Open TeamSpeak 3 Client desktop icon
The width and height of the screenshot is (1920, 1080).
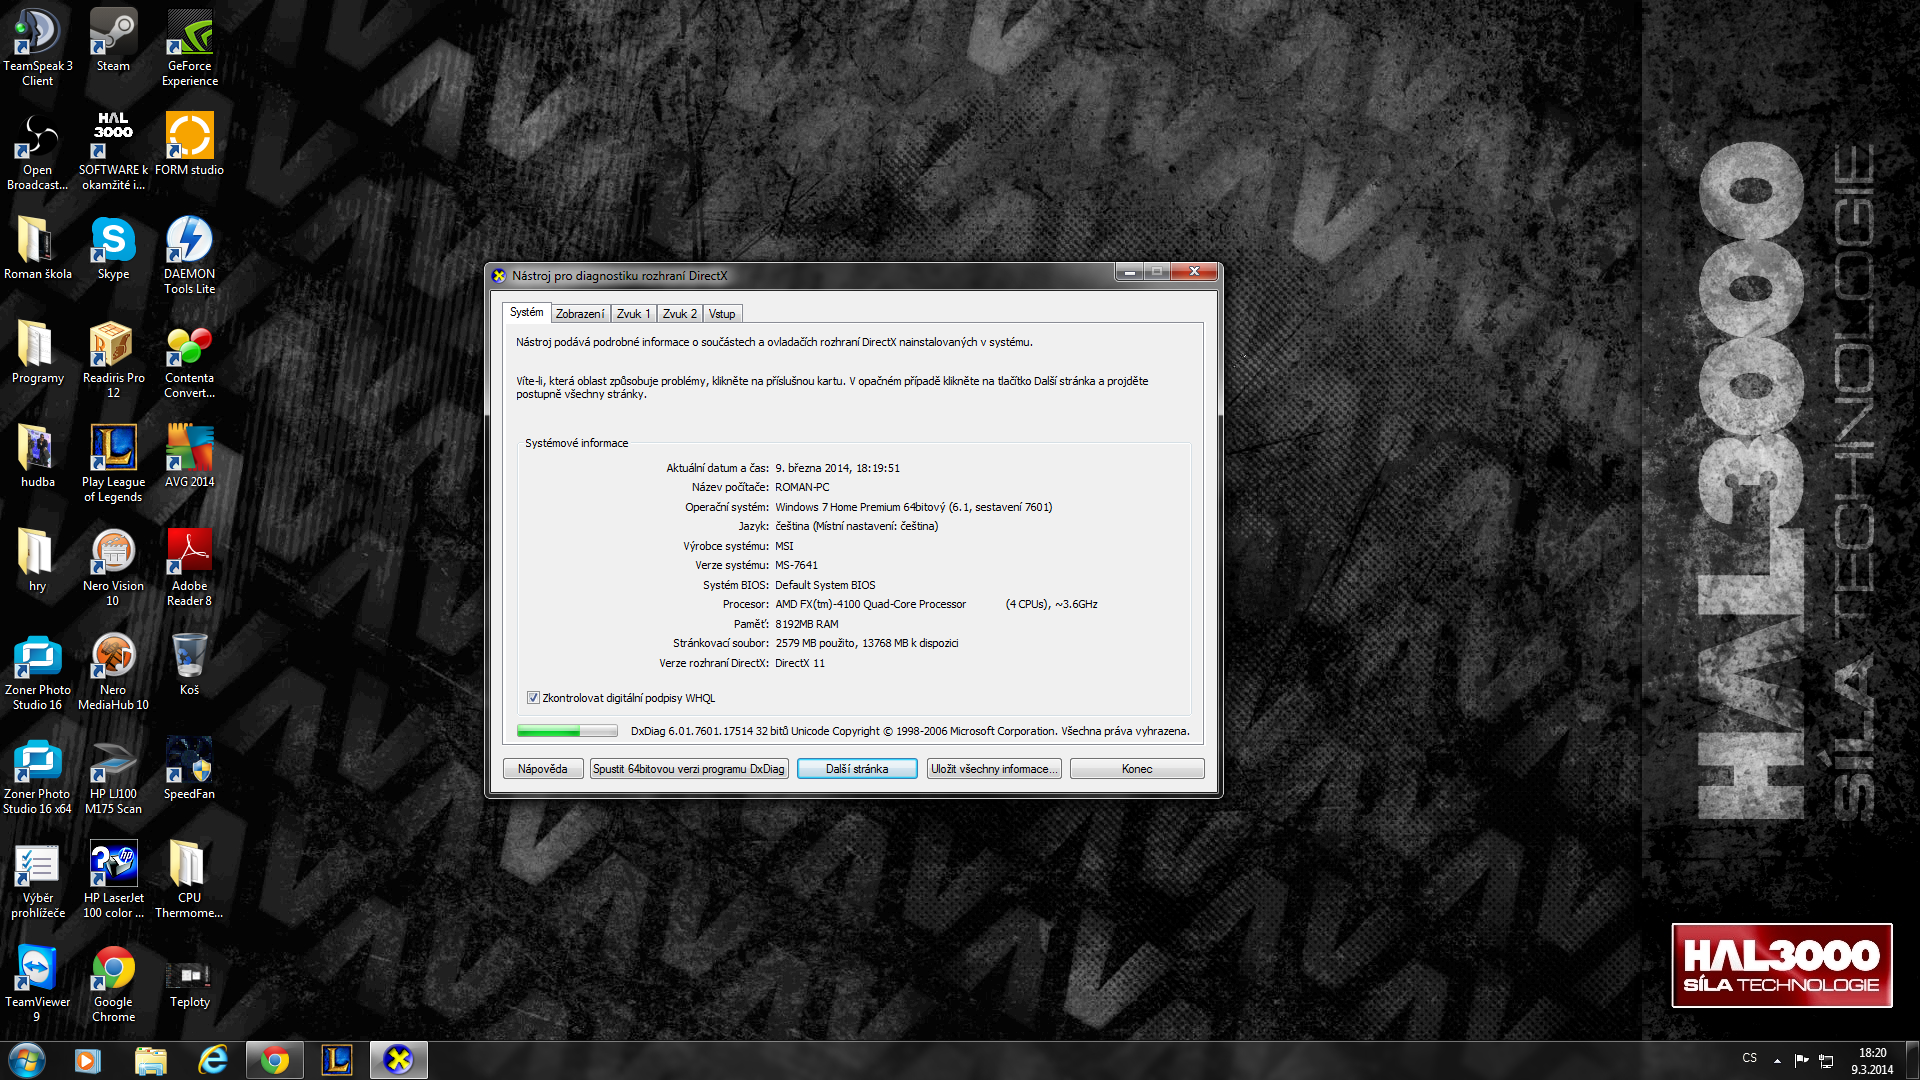[x=38, y=47]
